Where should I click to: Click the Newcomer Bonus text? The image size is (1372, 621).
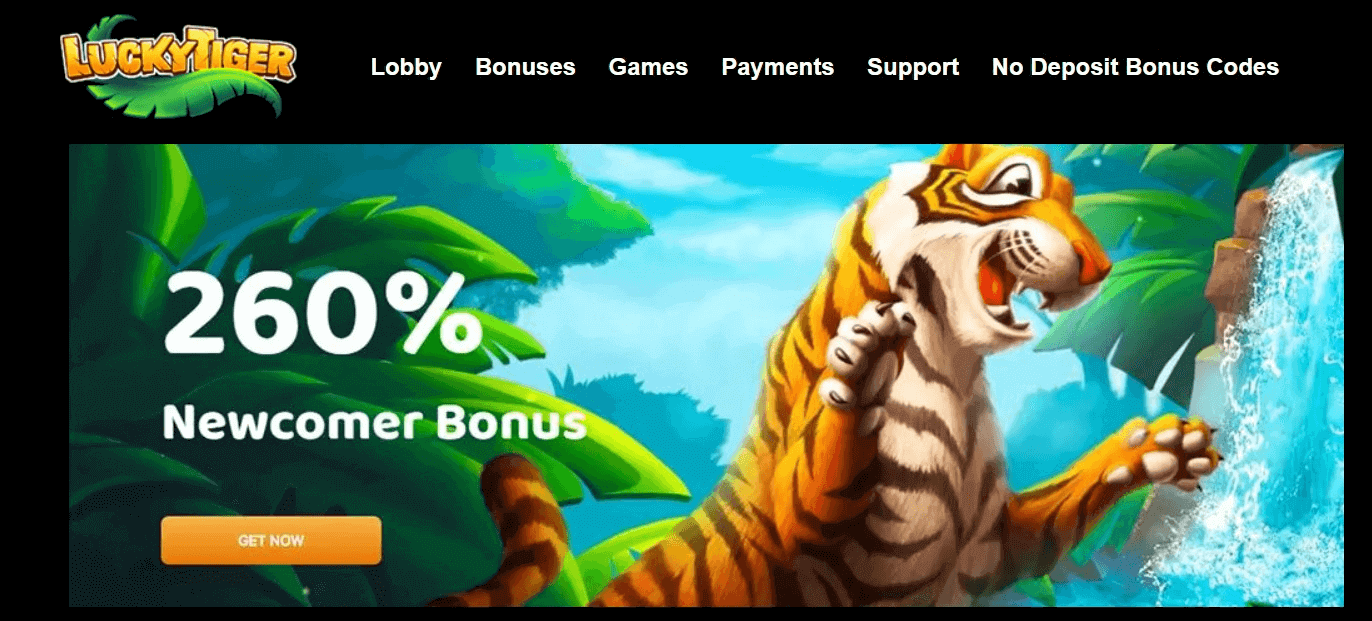coord(374,422)
